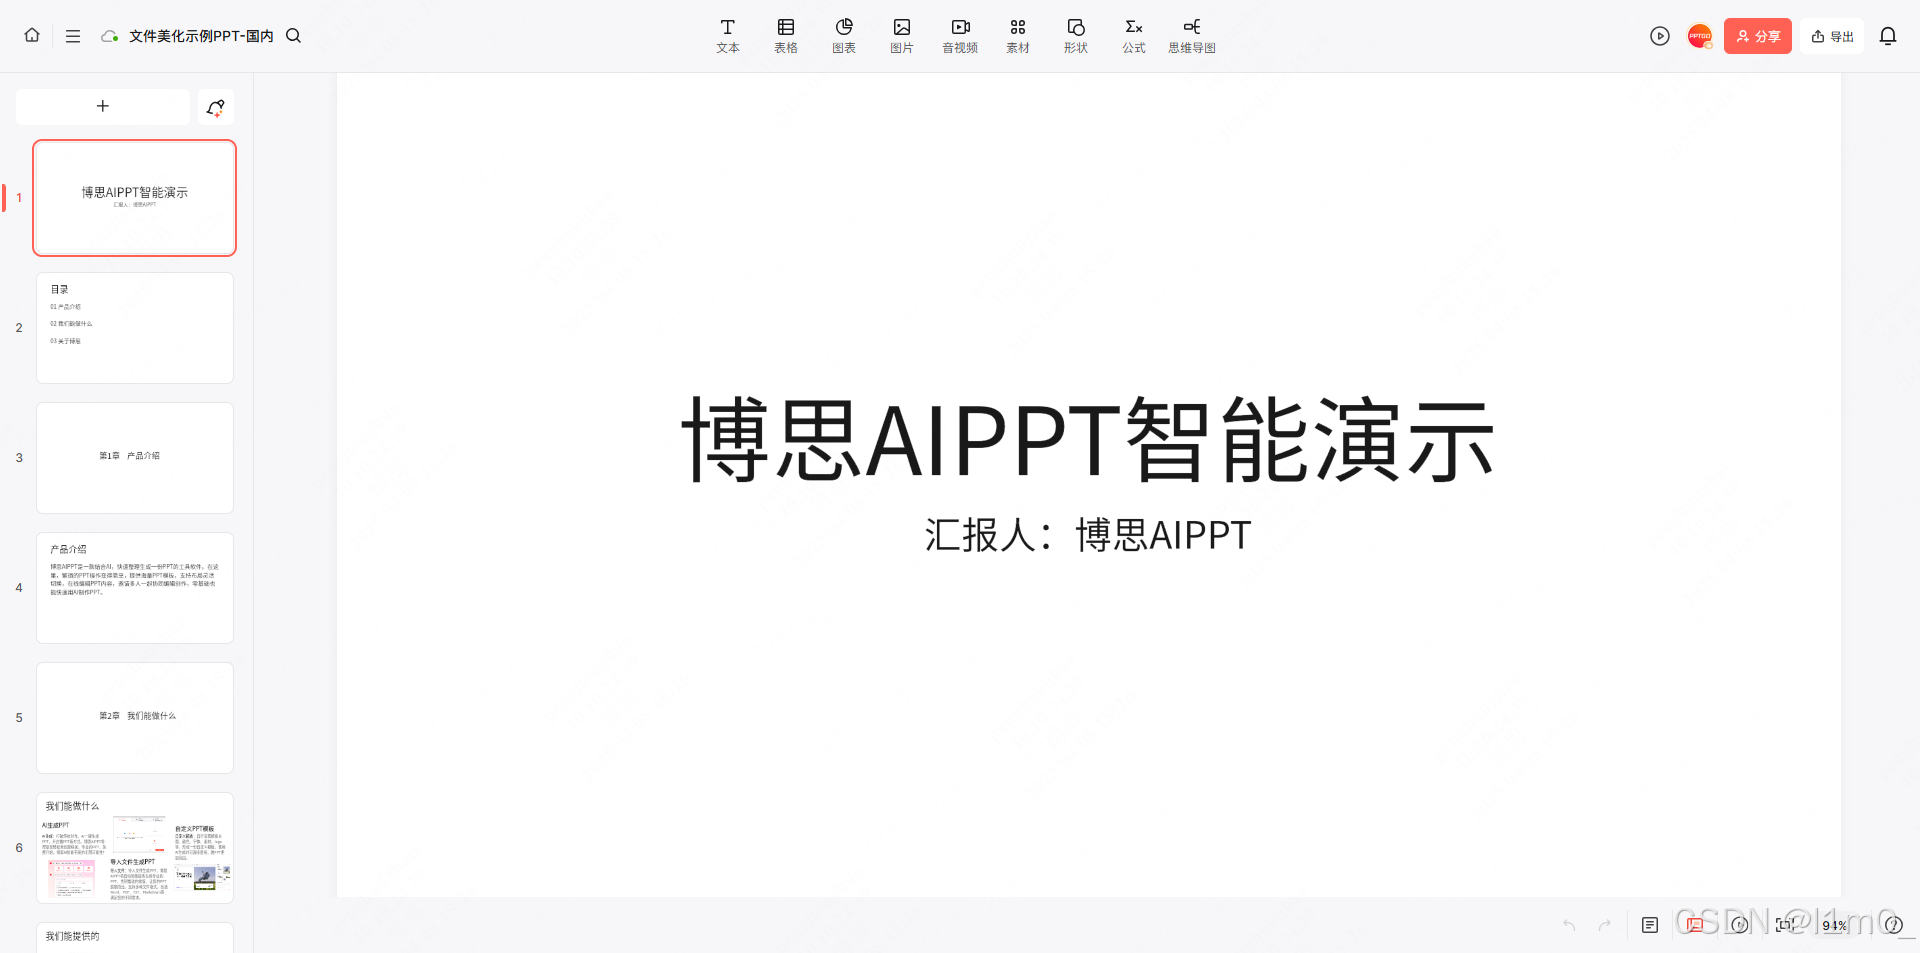Viewport: 1920px width, 953px height.
Task: Click the slide title 博思AIPPT智能演示
Action: pos(1088,439)
